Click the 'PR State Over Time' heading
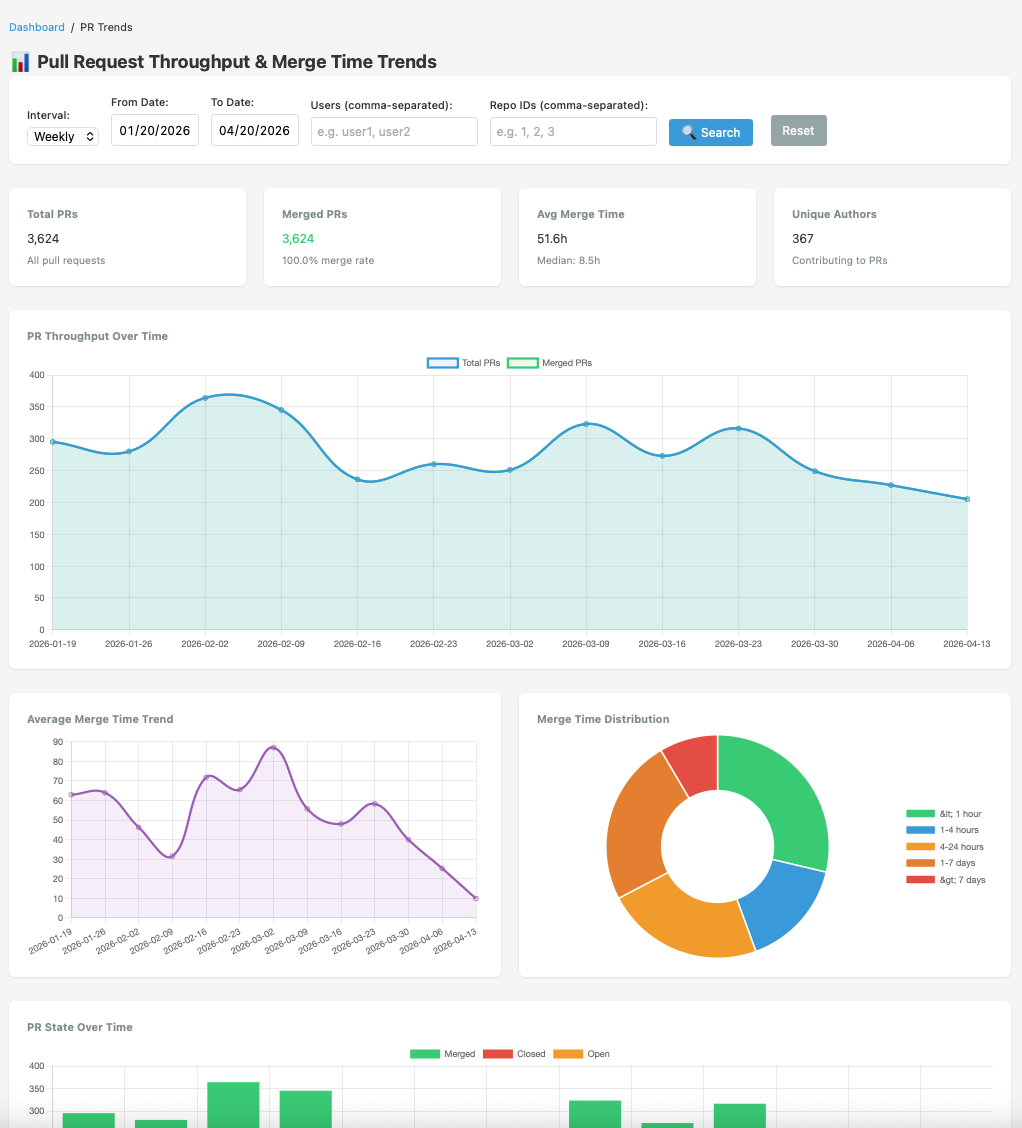 [x=80, y=1027]
